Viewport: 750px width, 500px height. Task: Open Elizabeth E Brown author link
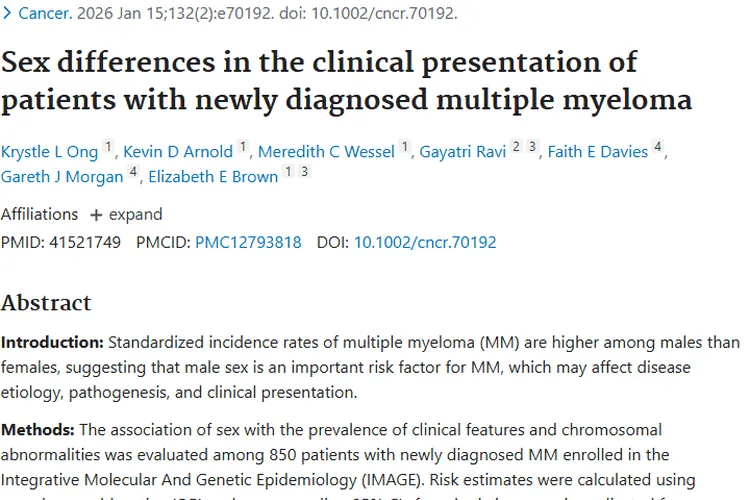coord(212,177)
